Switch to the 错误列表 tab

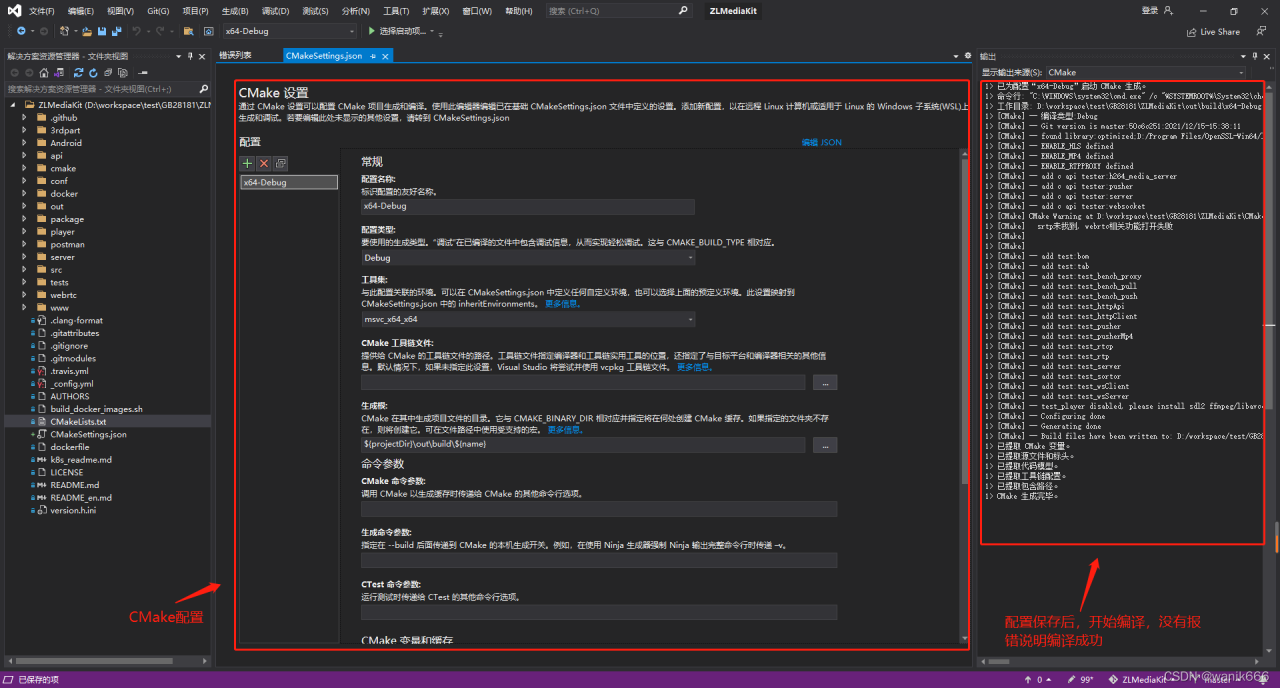tap(236, 56)
